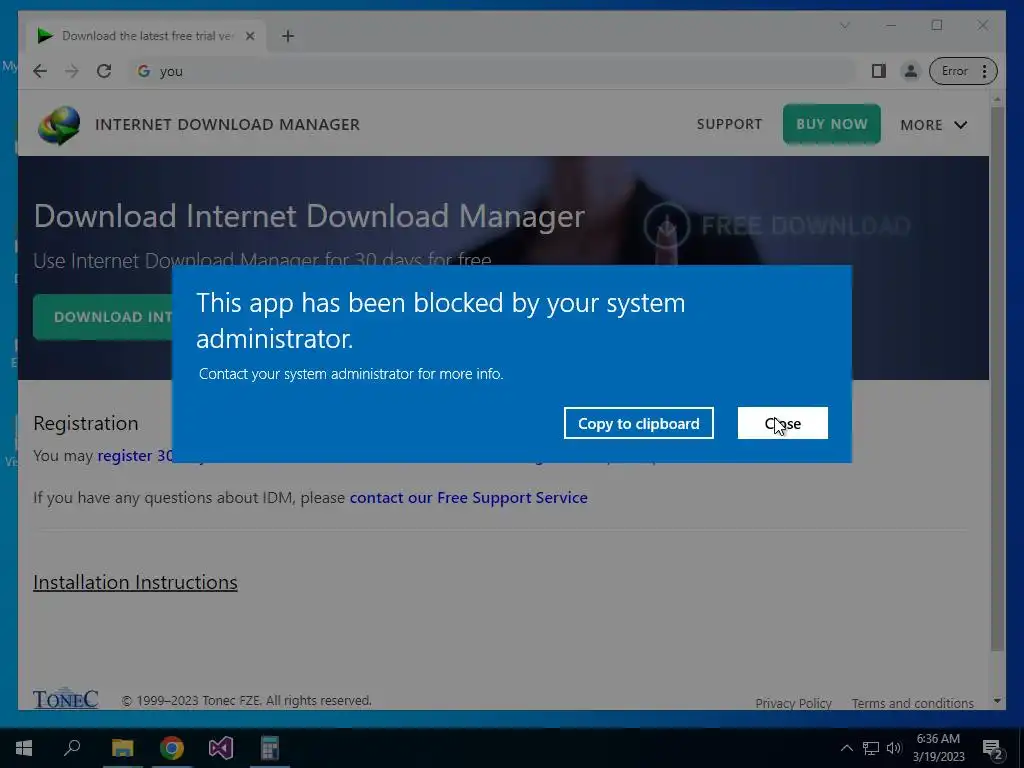This screenshot has height=768, width=1024.
Task: Open Terms and conditions link
Action: pos(912,703)
